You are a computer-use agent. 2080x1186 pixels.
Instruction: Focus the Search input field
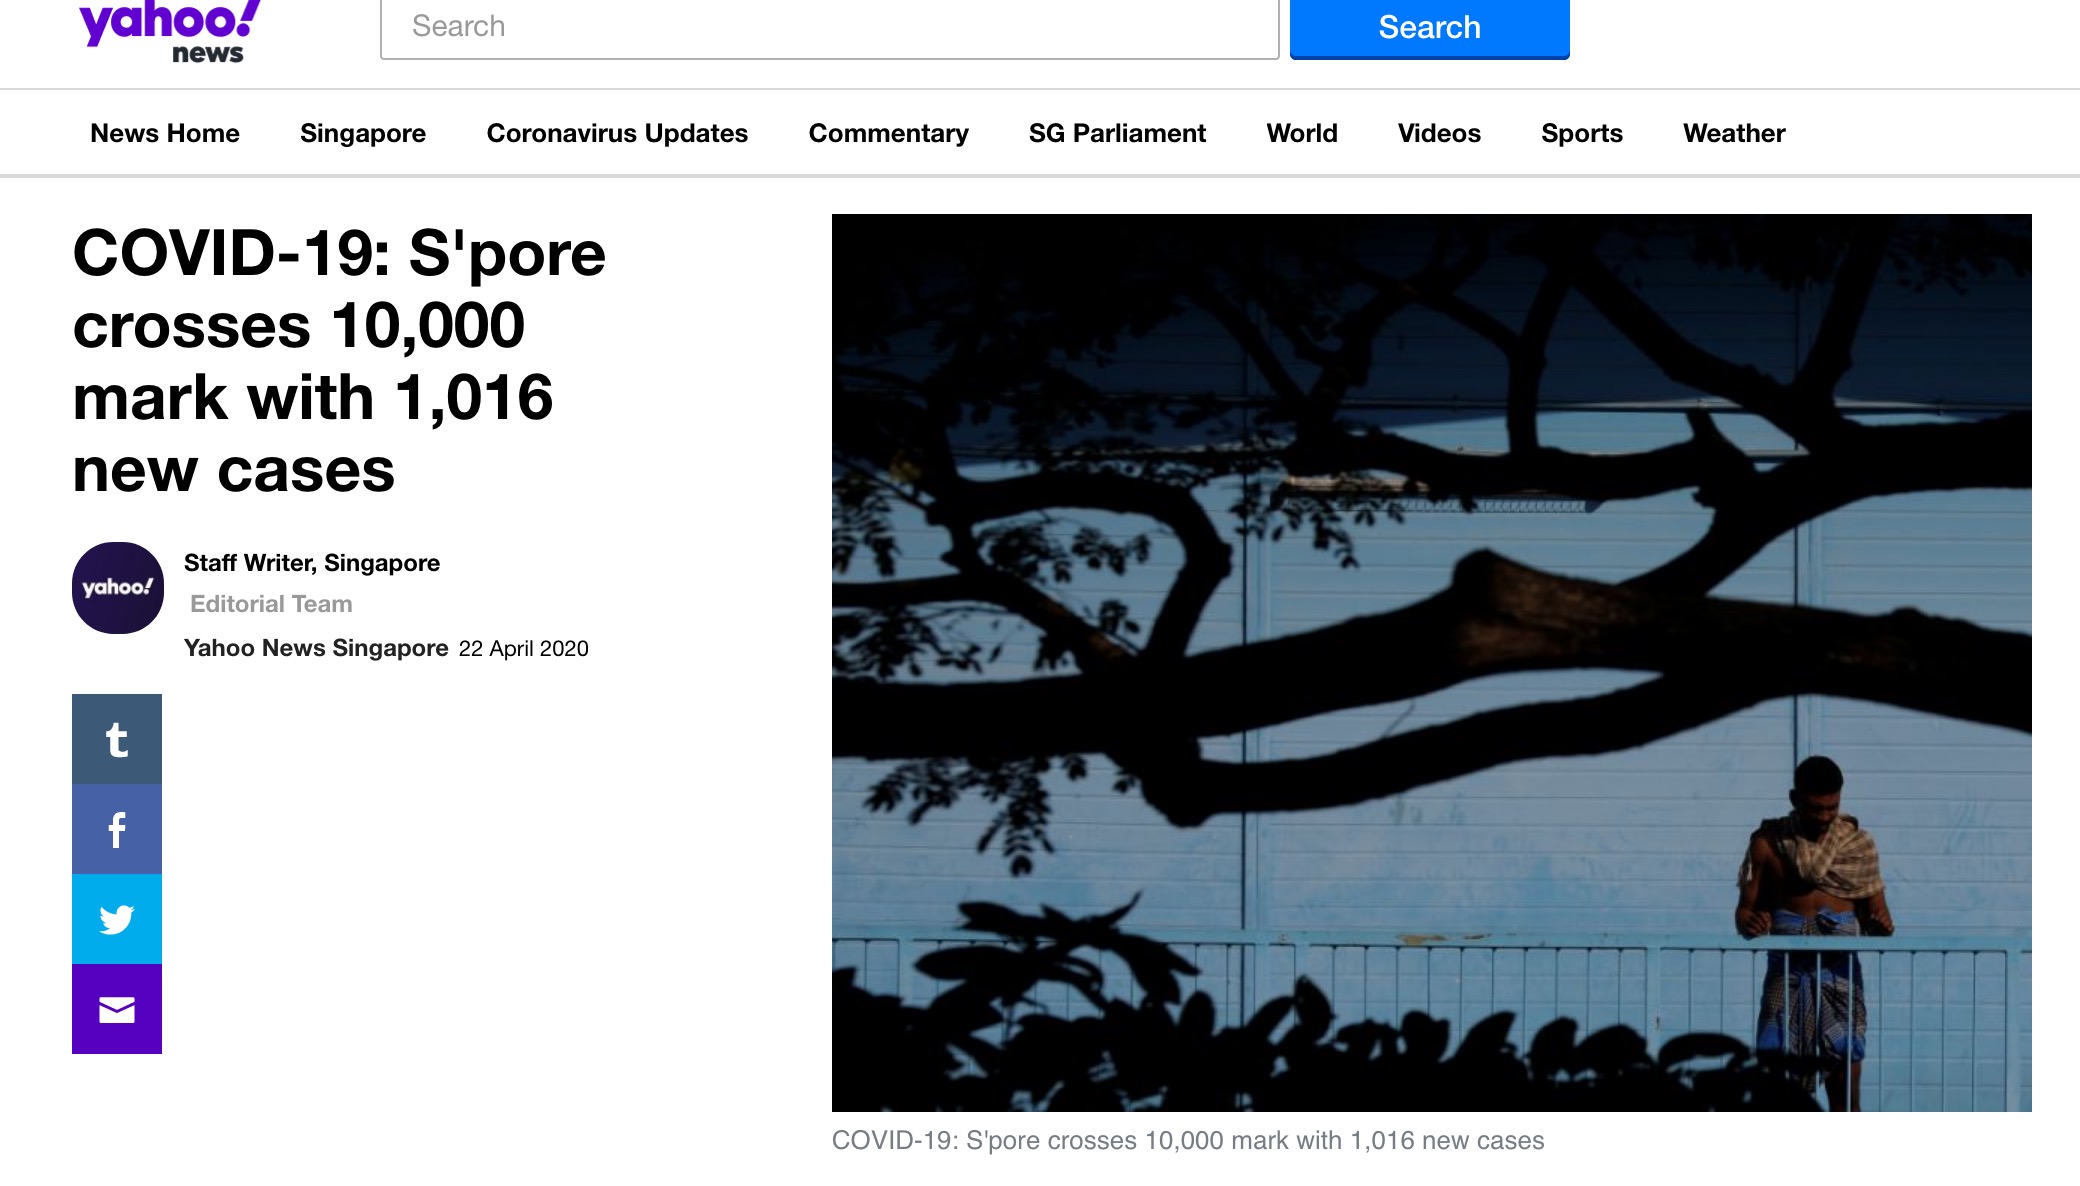[830, 28]
